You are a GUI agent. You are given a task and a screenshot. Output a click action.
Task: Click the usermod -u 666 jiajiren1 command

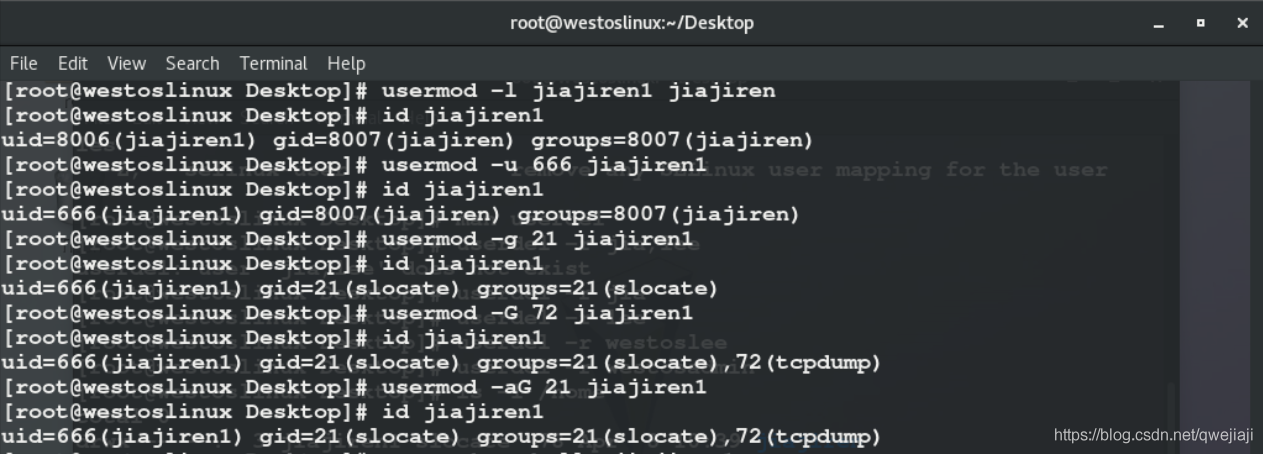(x=544, y=164)
